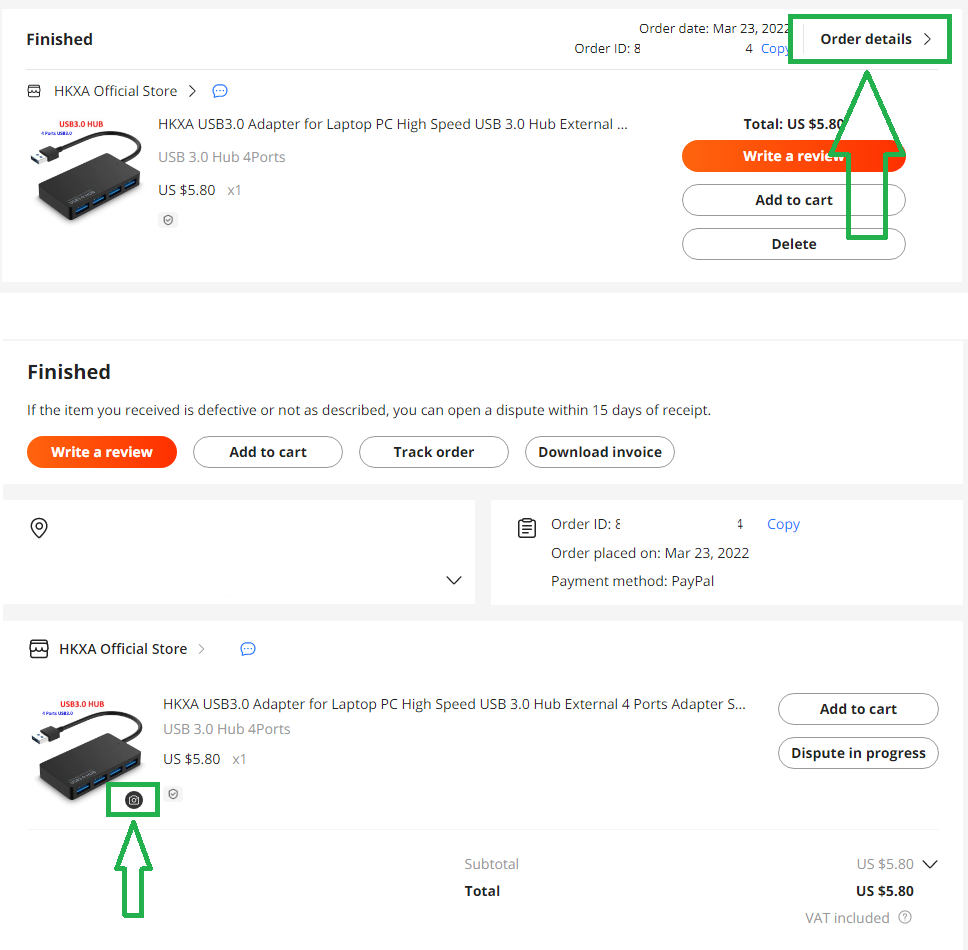
Task: Click the VAT included help question icon
Action: pyautogui.click(x=905, y=917)
